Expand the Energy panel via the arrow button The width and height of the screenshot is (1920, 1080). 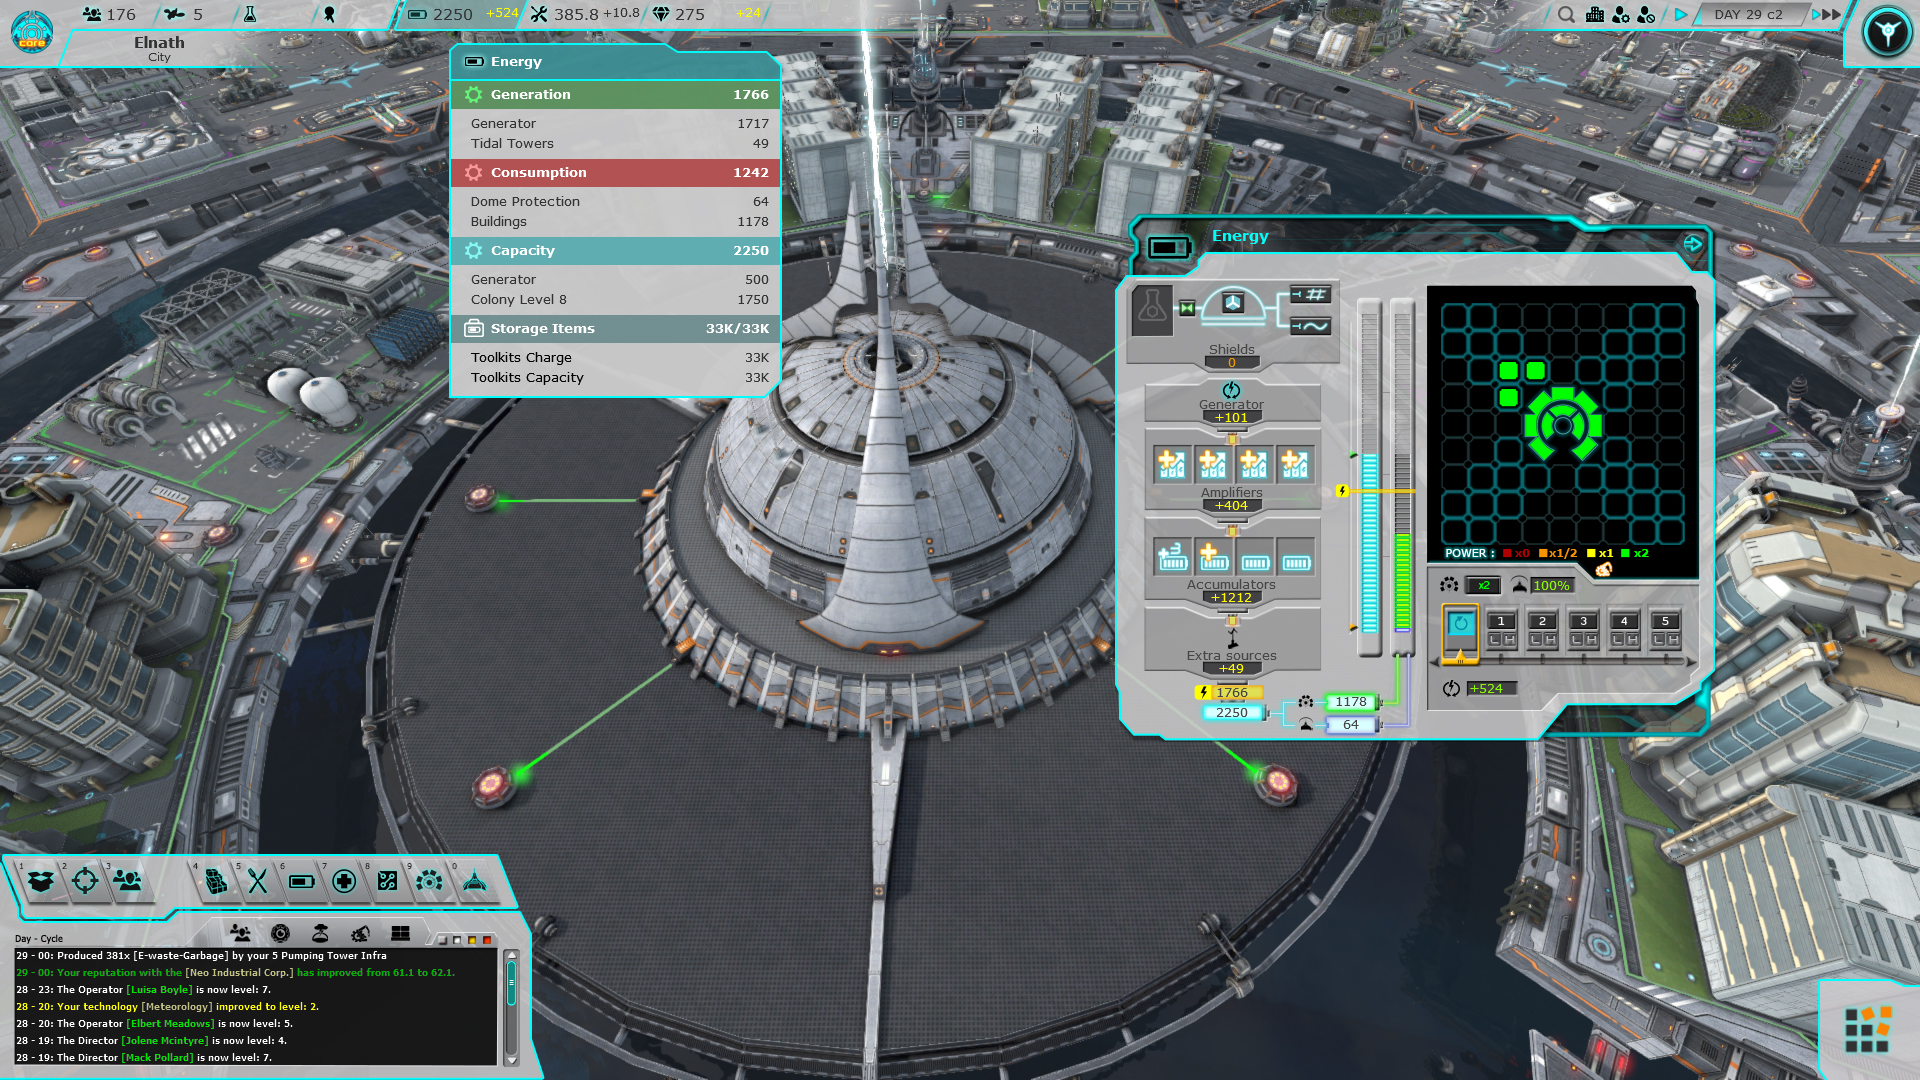click(x=1692, y=244)
